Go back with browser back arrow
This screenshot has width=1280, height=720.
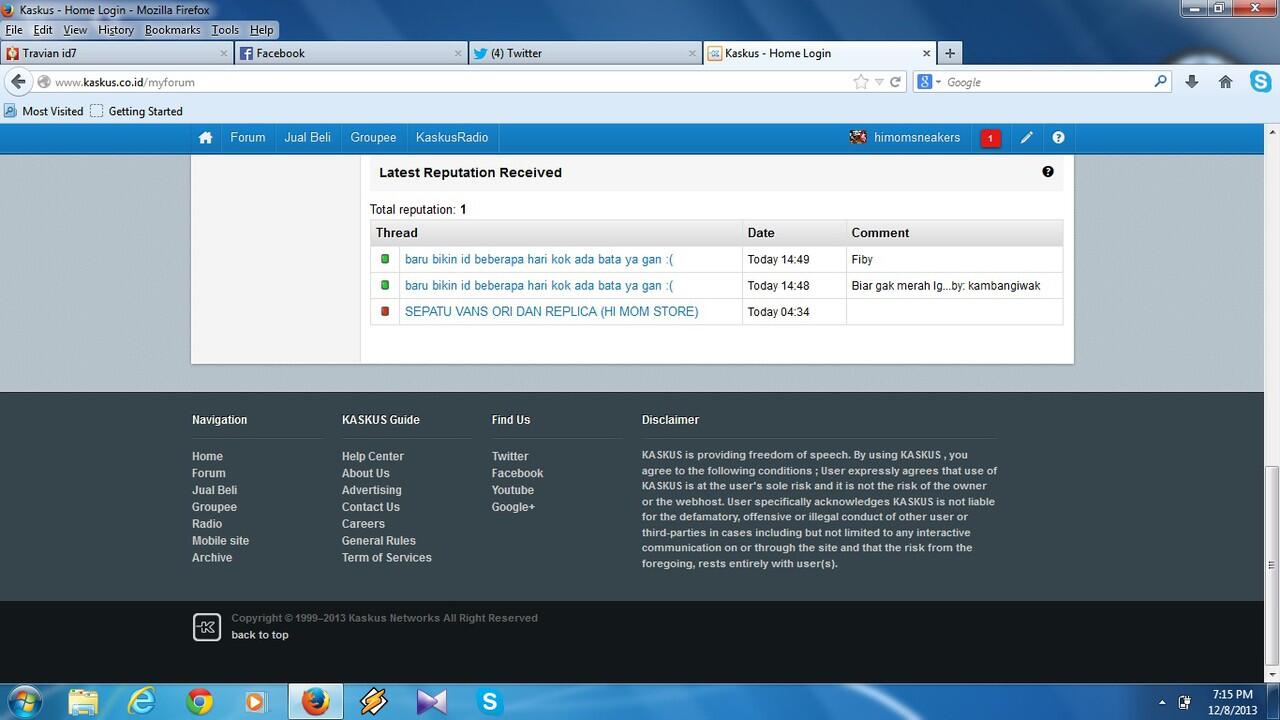click(x=19, y=82)
